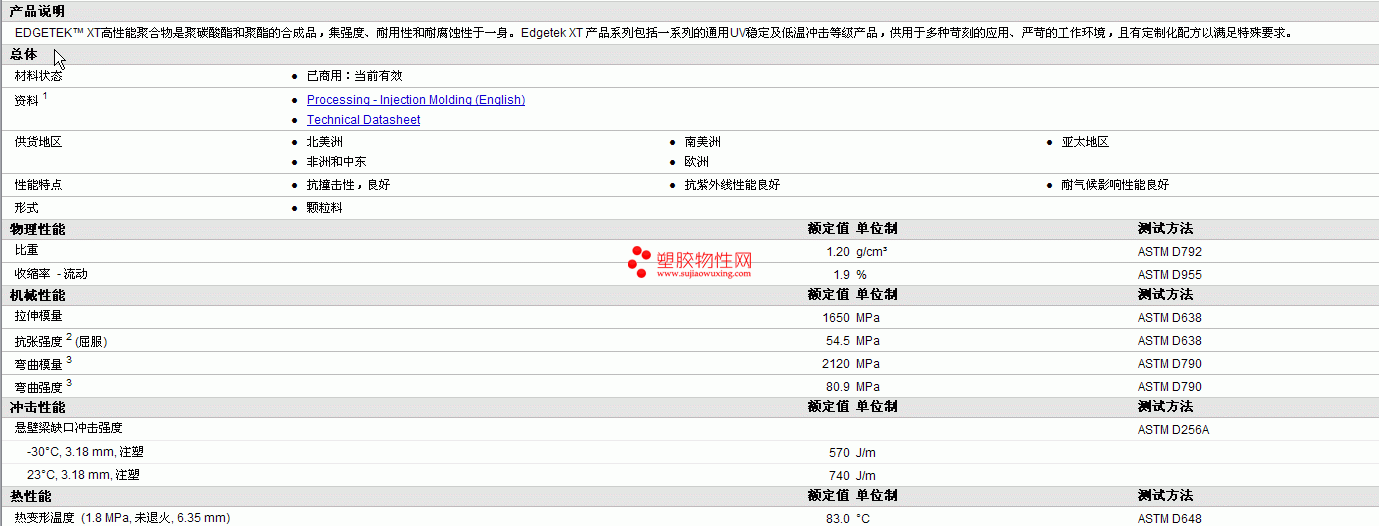This screenshot has height=526, width=1379.
Task: Click the 740 impact strength value
Action: (840, 476)
